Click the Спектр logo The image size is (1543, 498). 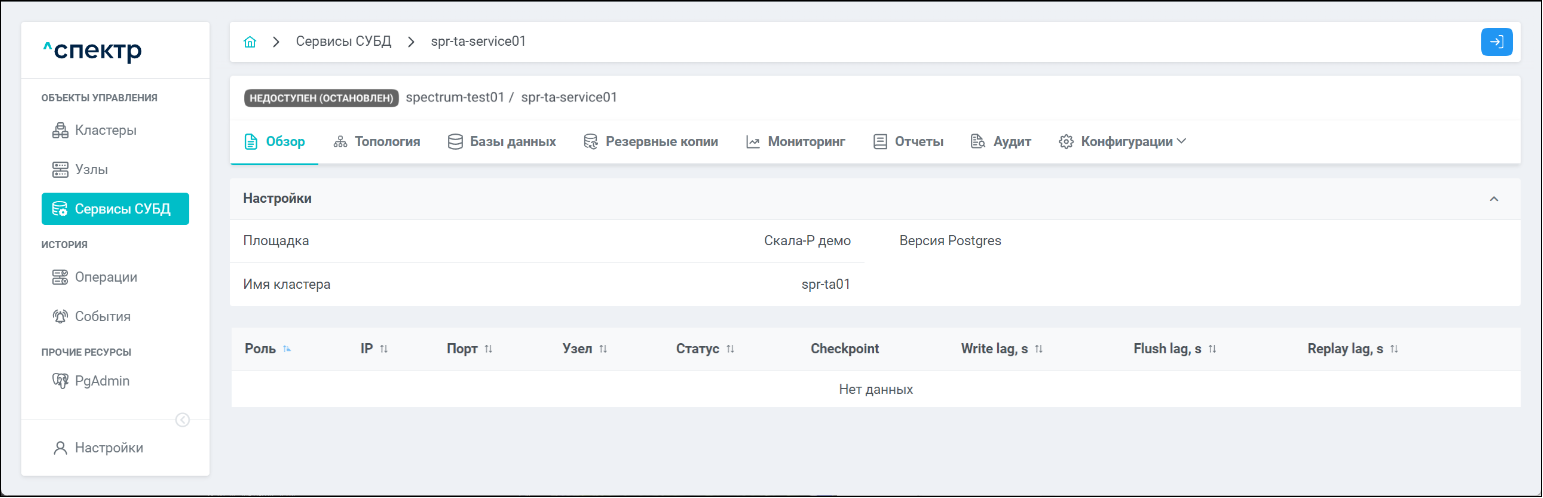point(92,50)
